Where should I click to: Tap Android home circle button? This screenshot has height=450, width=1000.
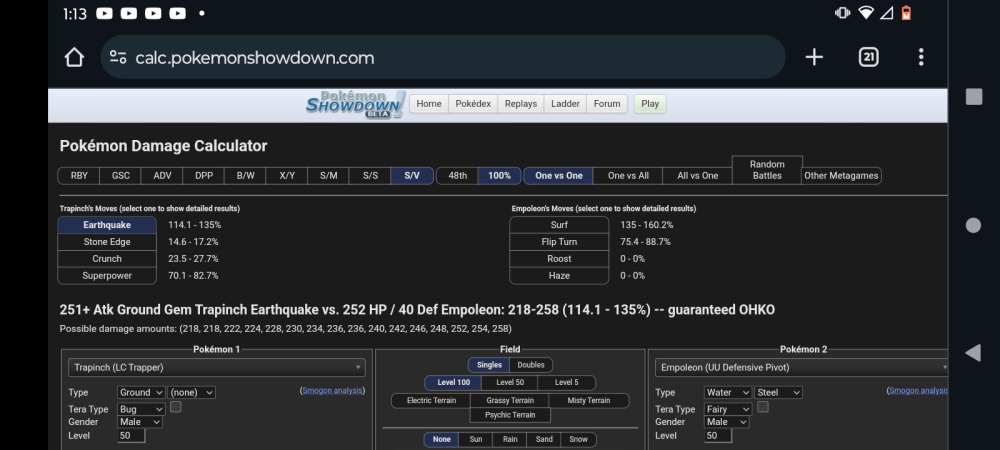973,225
